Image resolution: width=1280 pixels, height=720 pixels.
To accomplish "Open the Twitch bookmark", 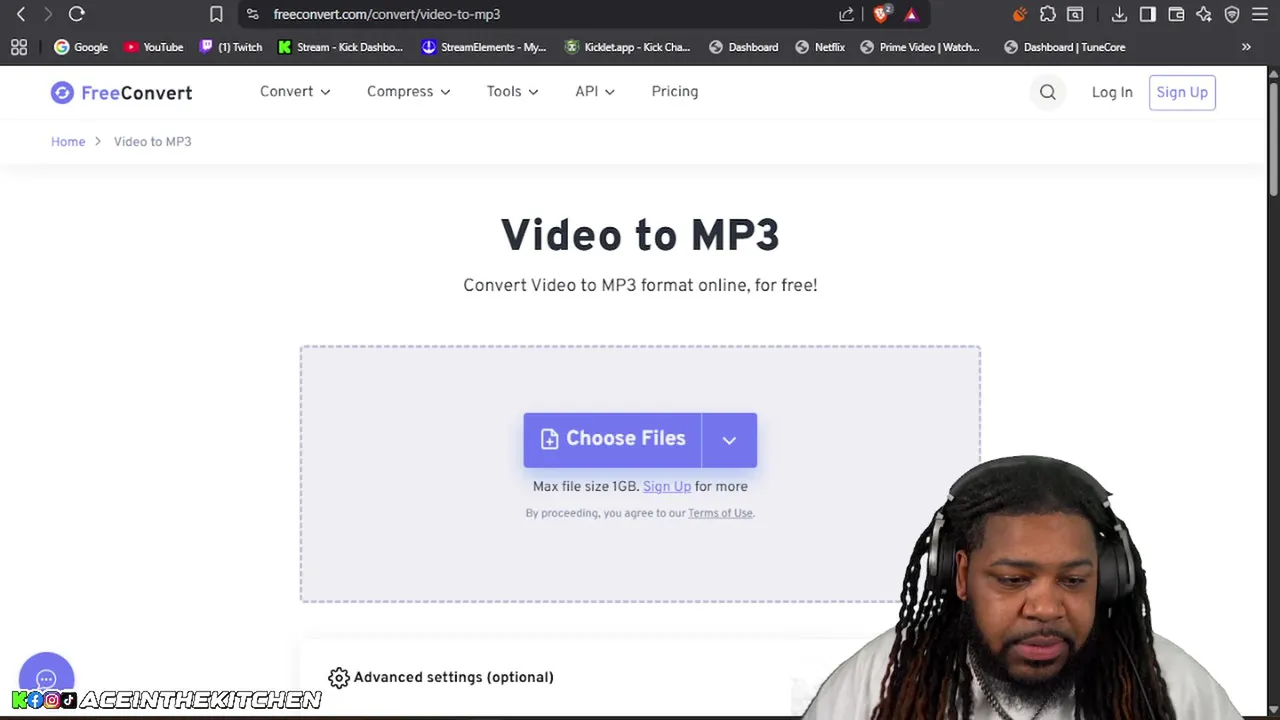I will coord(231,47).
